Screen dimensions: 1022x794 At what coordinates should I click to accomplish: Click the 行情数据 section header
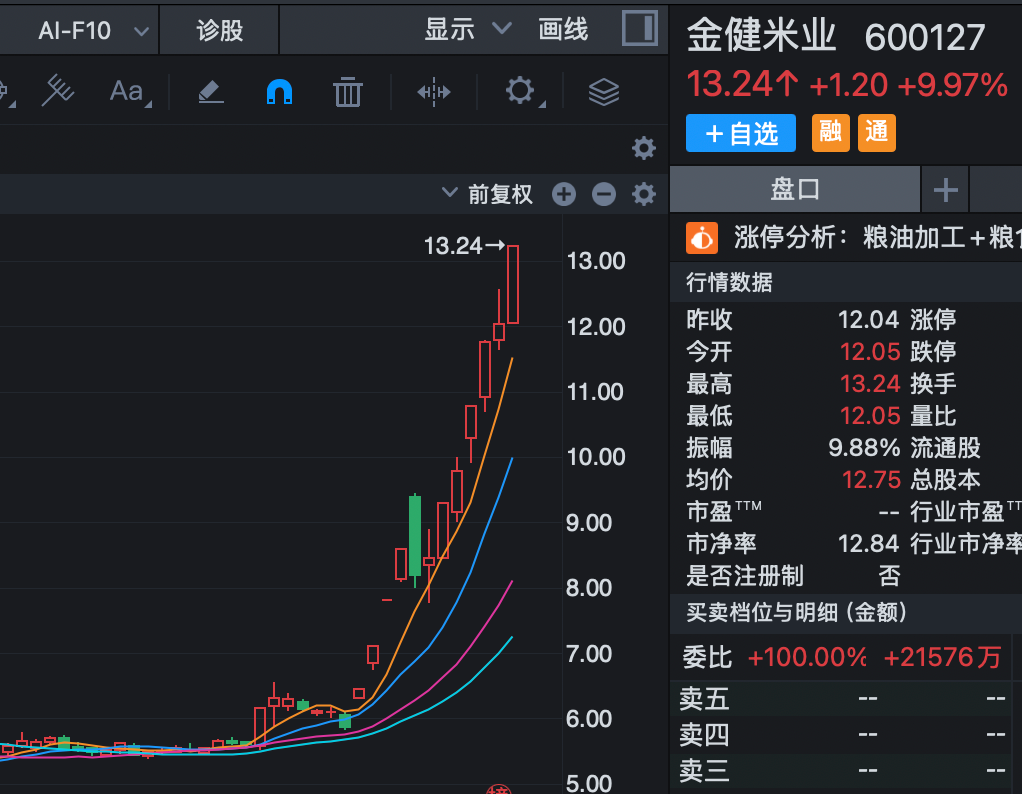pyautogui.click(x=729, y=282)
